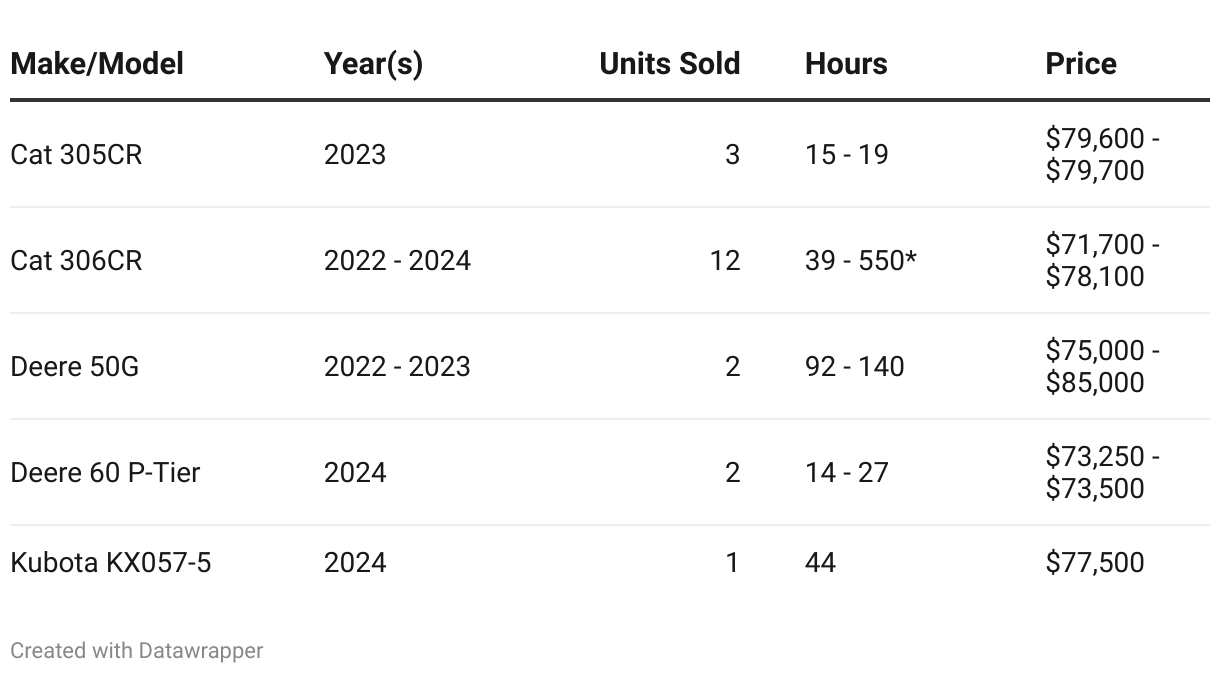Viewport: 1220px width, 674px height.
Task: Click the 12 units sold value
Action: tap(725, 261)
